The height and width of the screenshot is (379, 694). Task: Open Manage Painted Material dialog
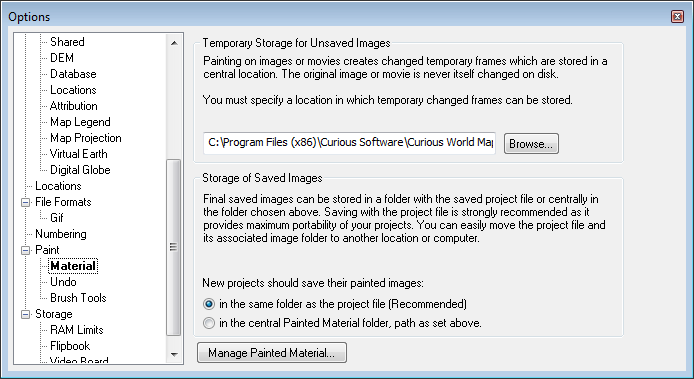[272, 353]
